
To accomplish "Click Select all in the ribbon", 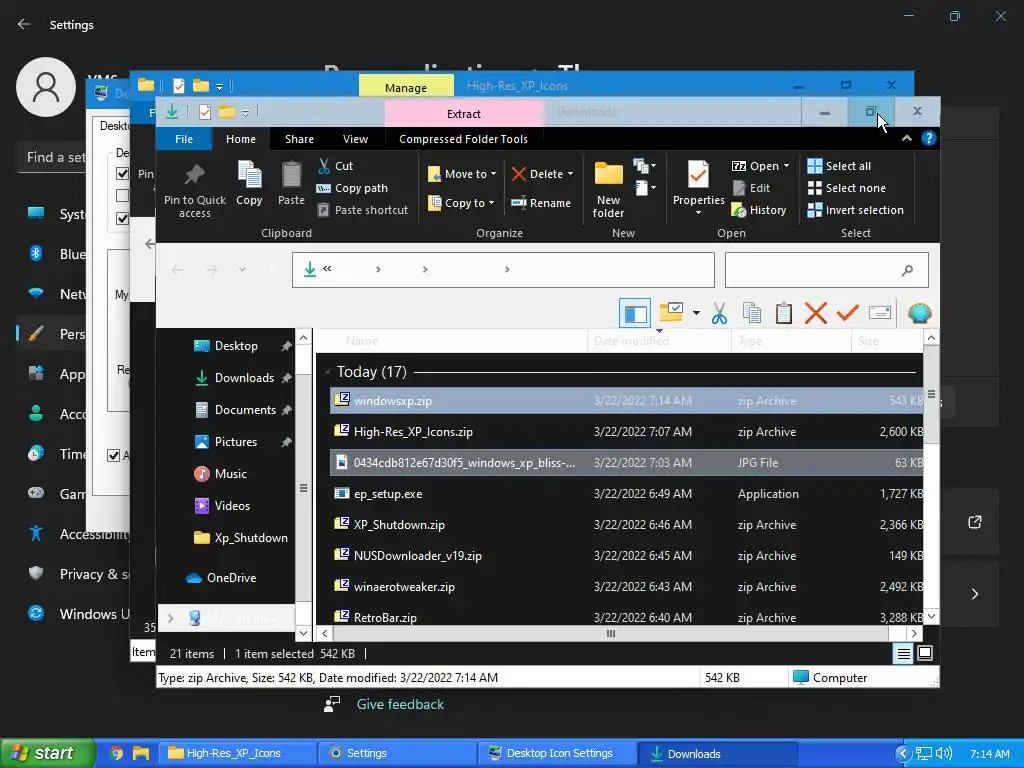I will 839,166.
